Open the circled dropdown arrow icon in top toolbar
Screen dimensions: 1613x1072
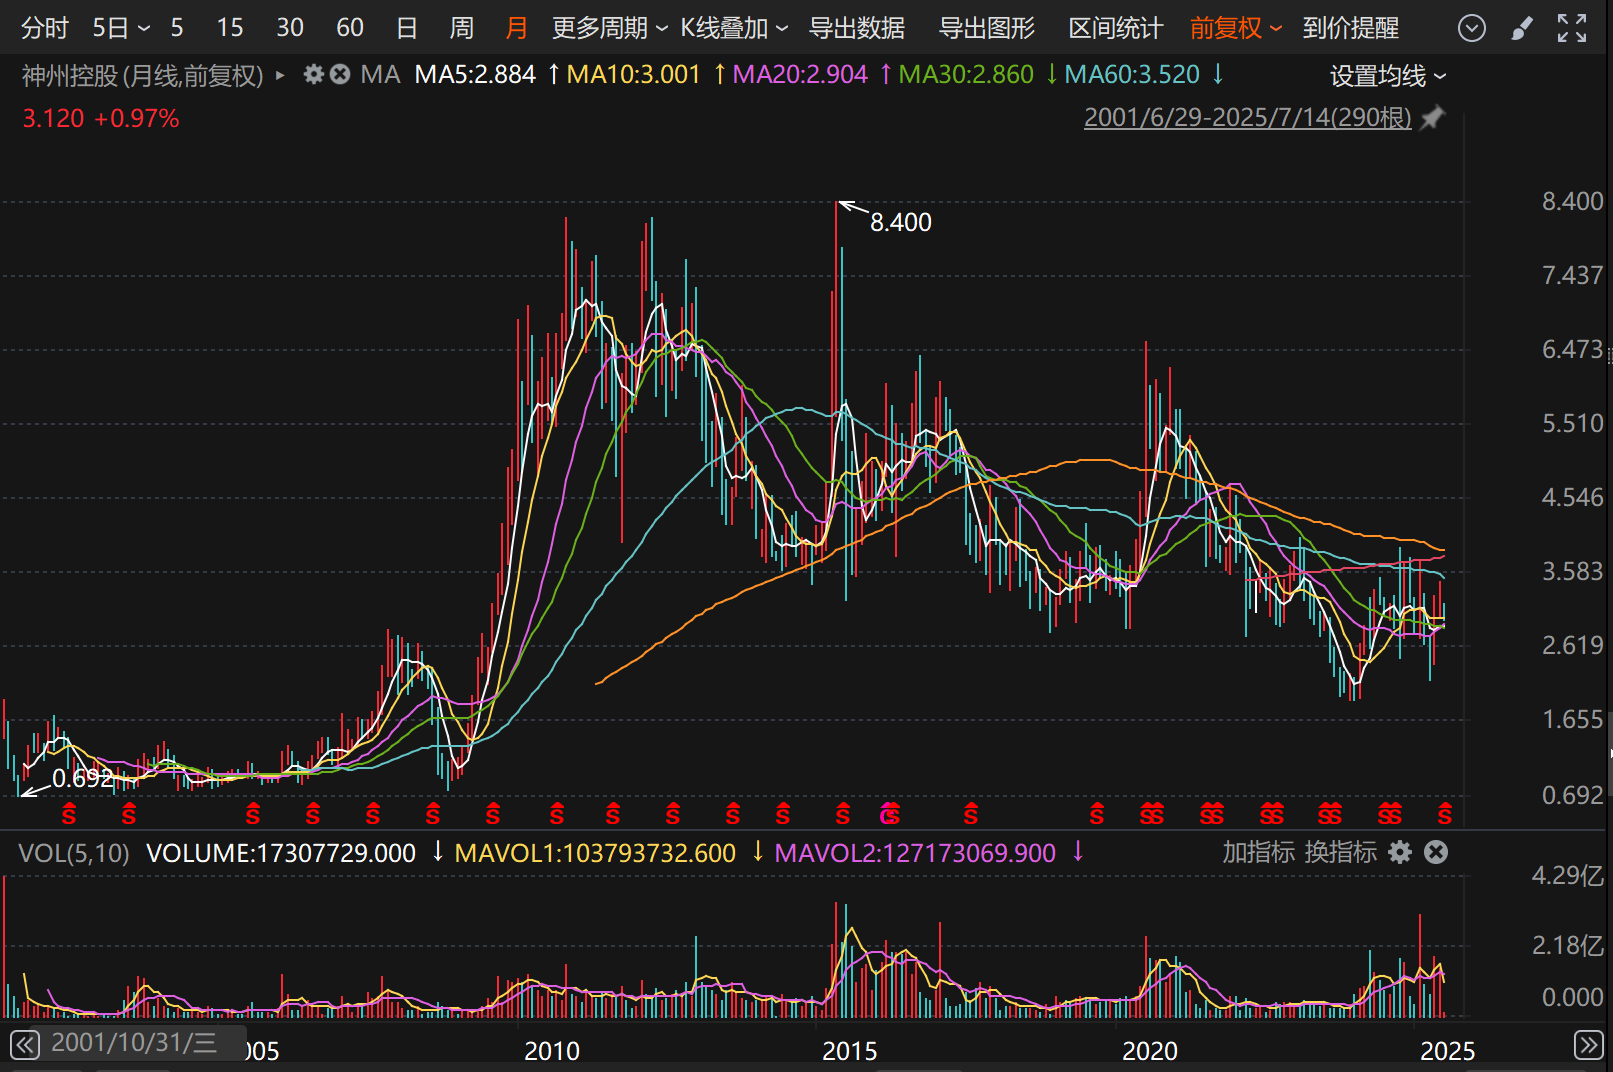pyautogui.click(x=1471, y=28)
